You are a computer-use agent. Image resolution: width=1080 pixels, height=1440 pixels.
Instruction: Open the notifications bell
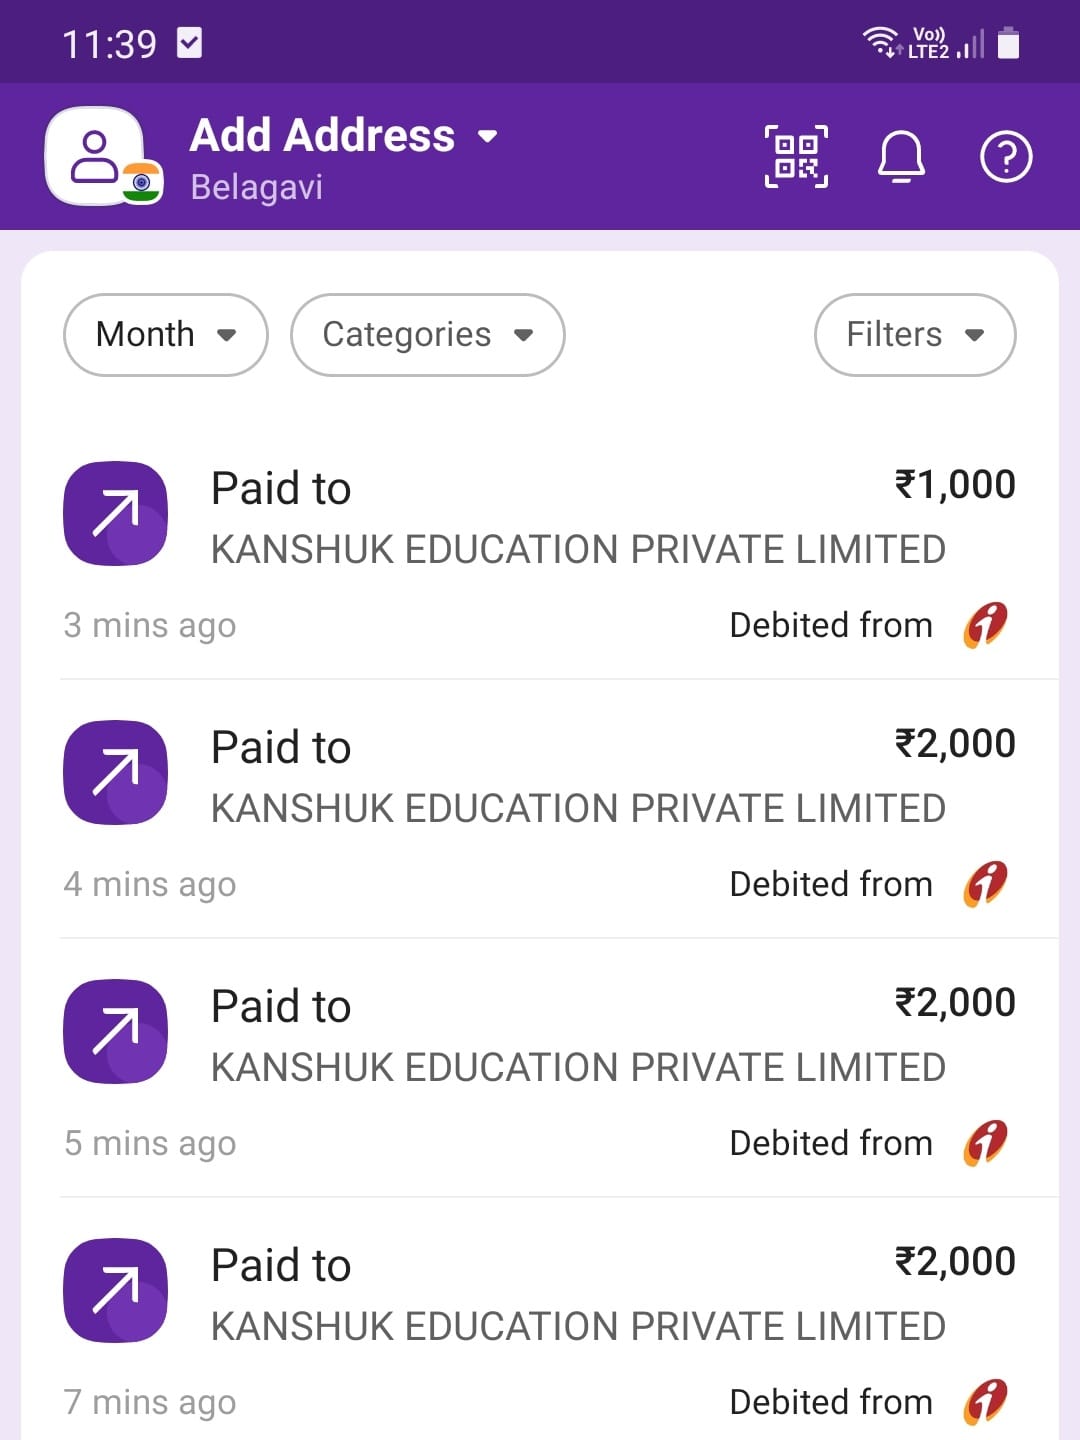[901, 157]
